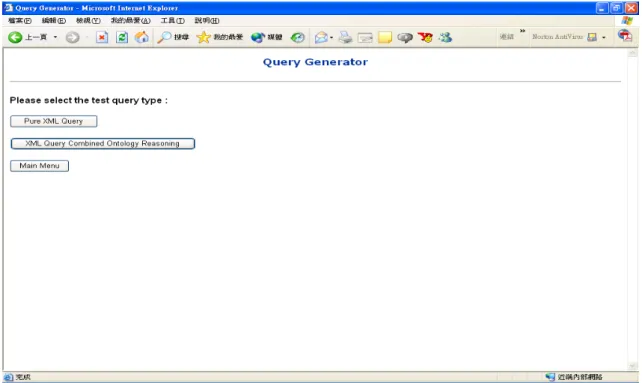
Task: Open the Help menu
Action: pyautogui.click(x=207, y=20)
